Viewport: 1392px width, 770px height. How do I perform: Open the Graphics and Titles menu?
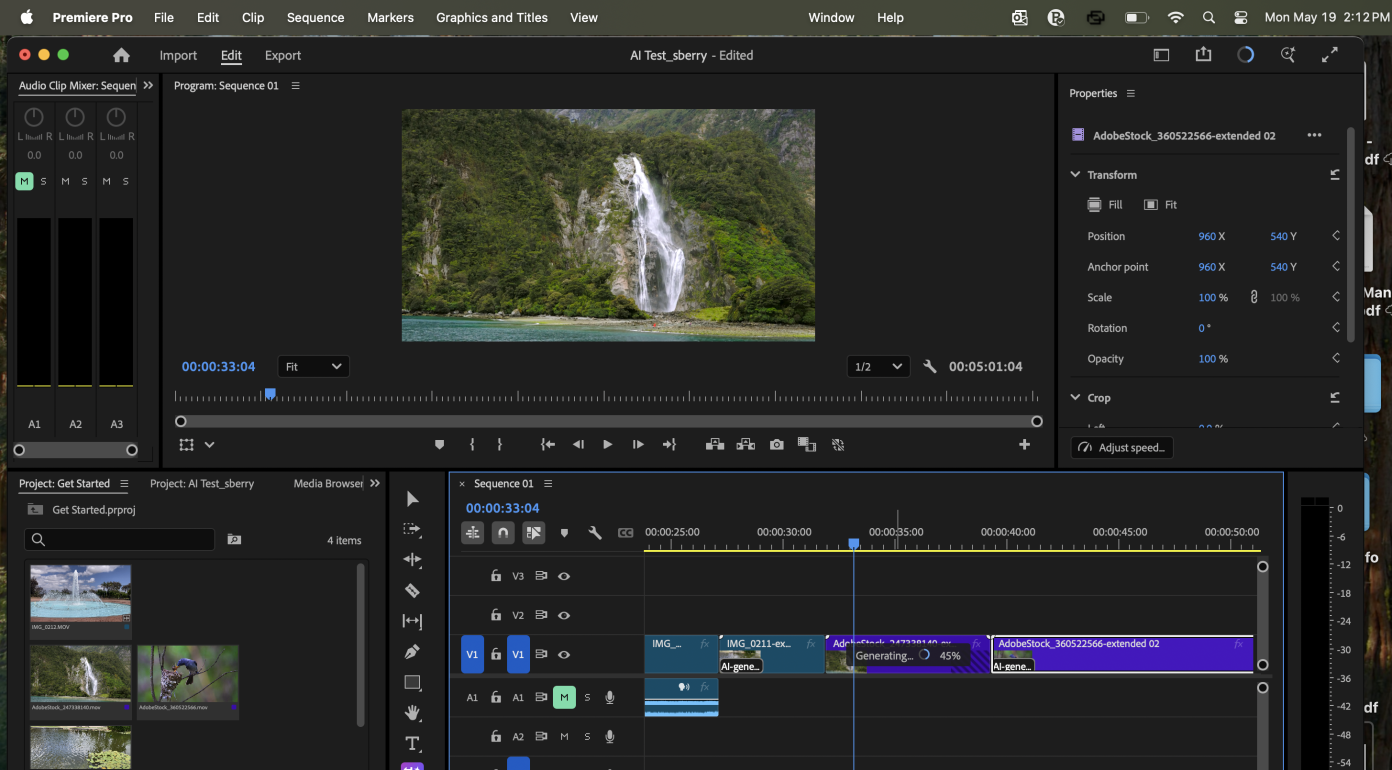pyautogui.click(x=492, y=17)
